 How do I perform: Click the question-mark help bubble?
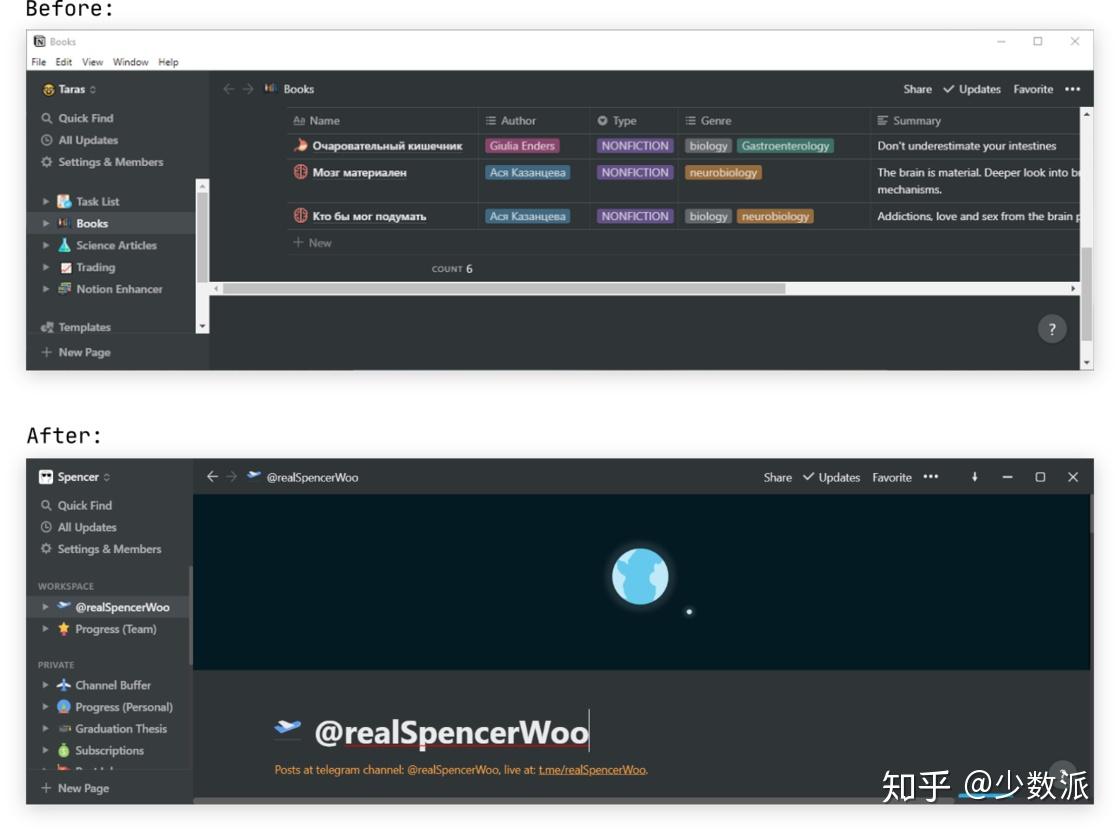click(x=1052, y=328)
